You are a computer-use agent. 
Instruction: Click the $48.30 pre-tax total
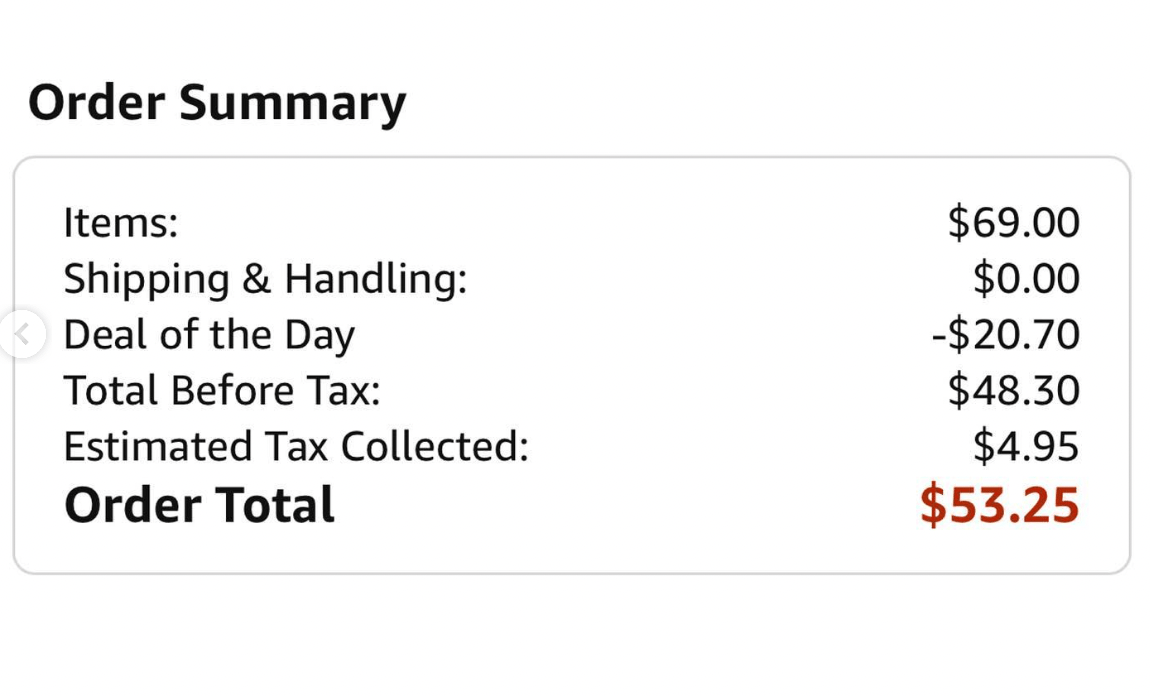pos(1014,390)
